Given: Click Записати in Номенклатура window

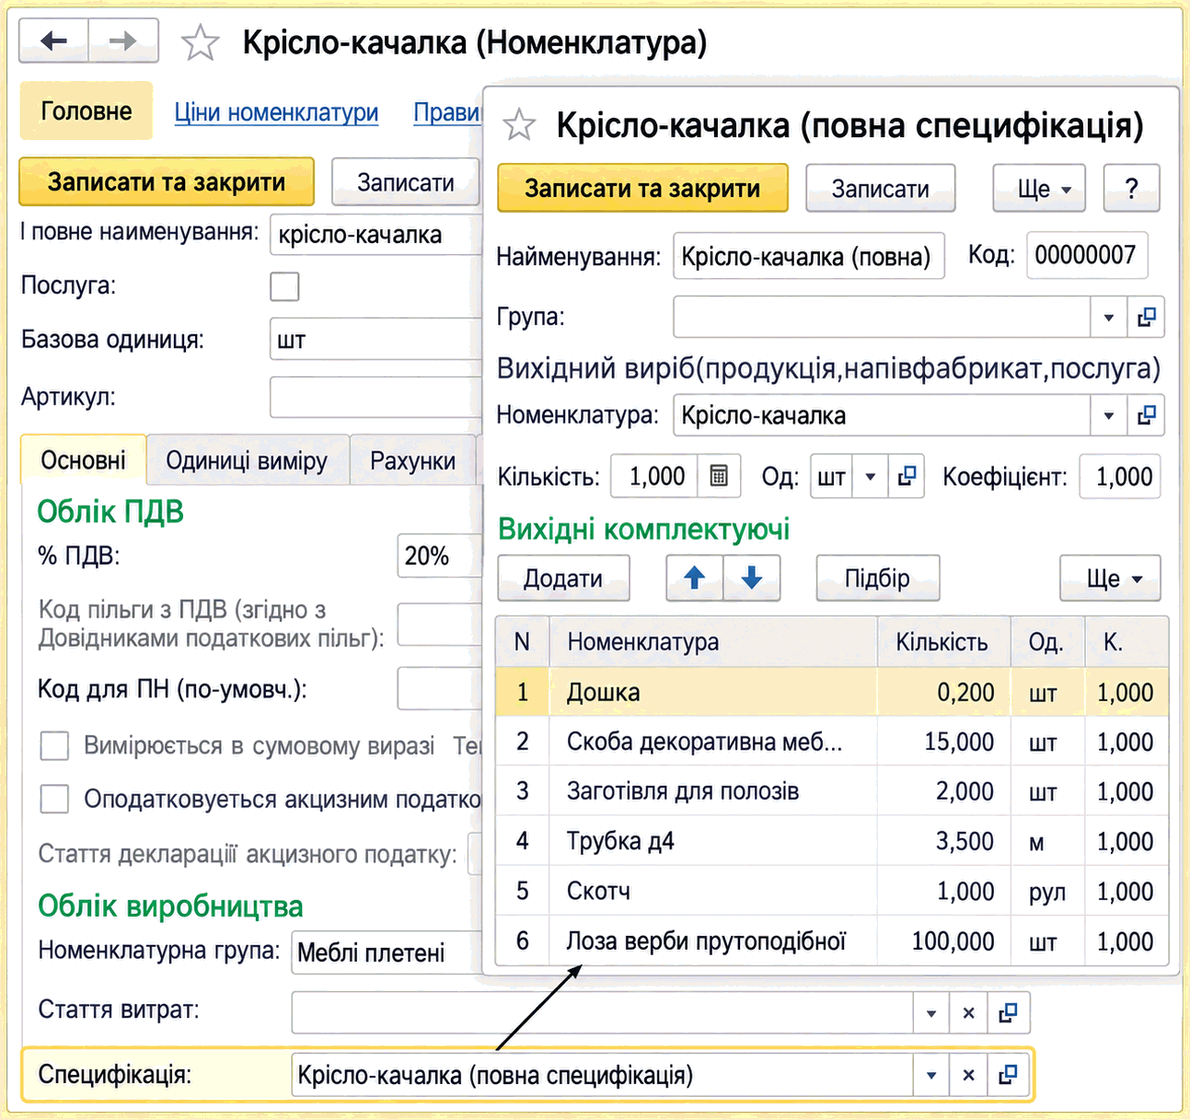Looking at the screenshot, I should click(405, 182).
